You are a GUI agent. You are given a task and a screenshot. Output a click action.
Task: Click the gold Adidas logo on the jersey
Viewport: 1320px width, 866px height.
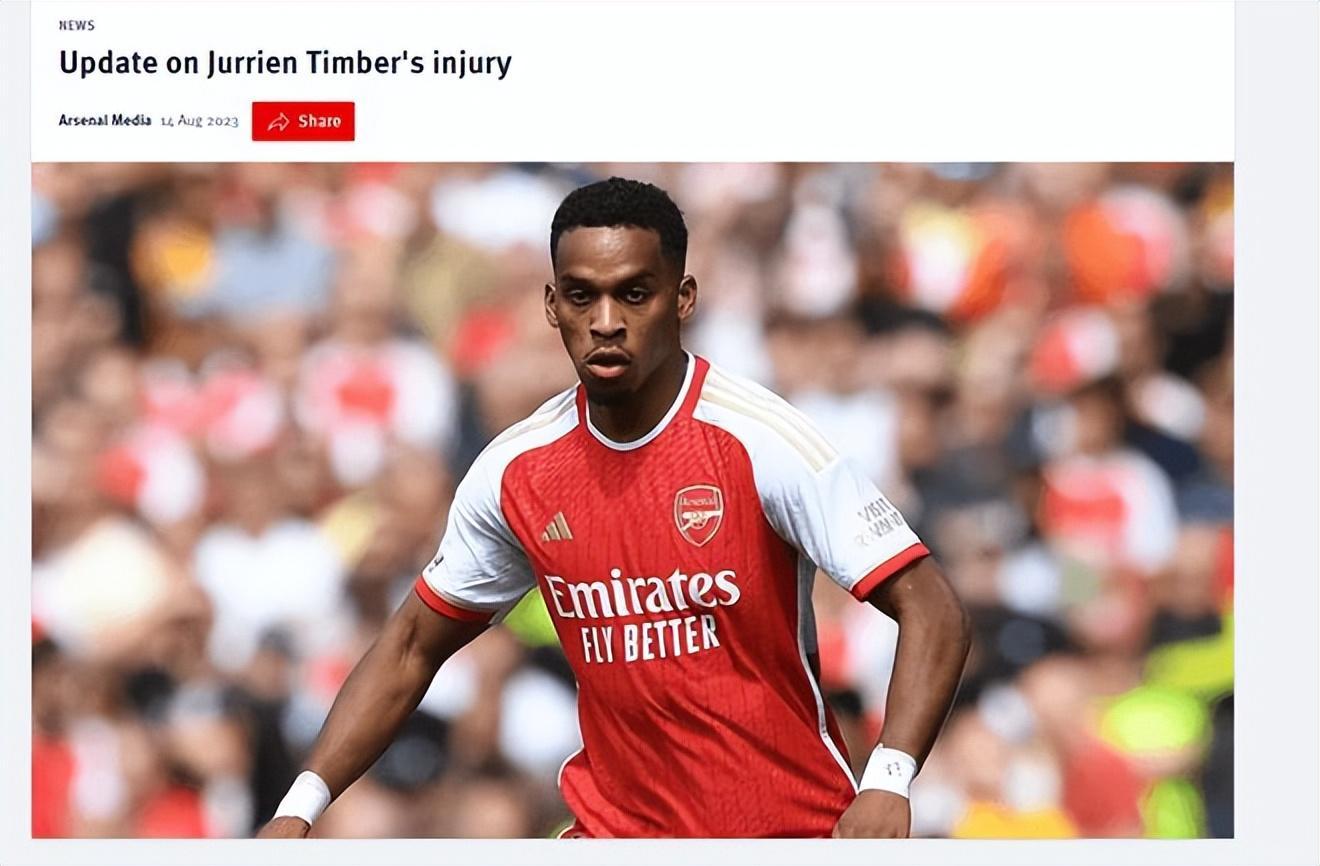click(x=557, y=527)
